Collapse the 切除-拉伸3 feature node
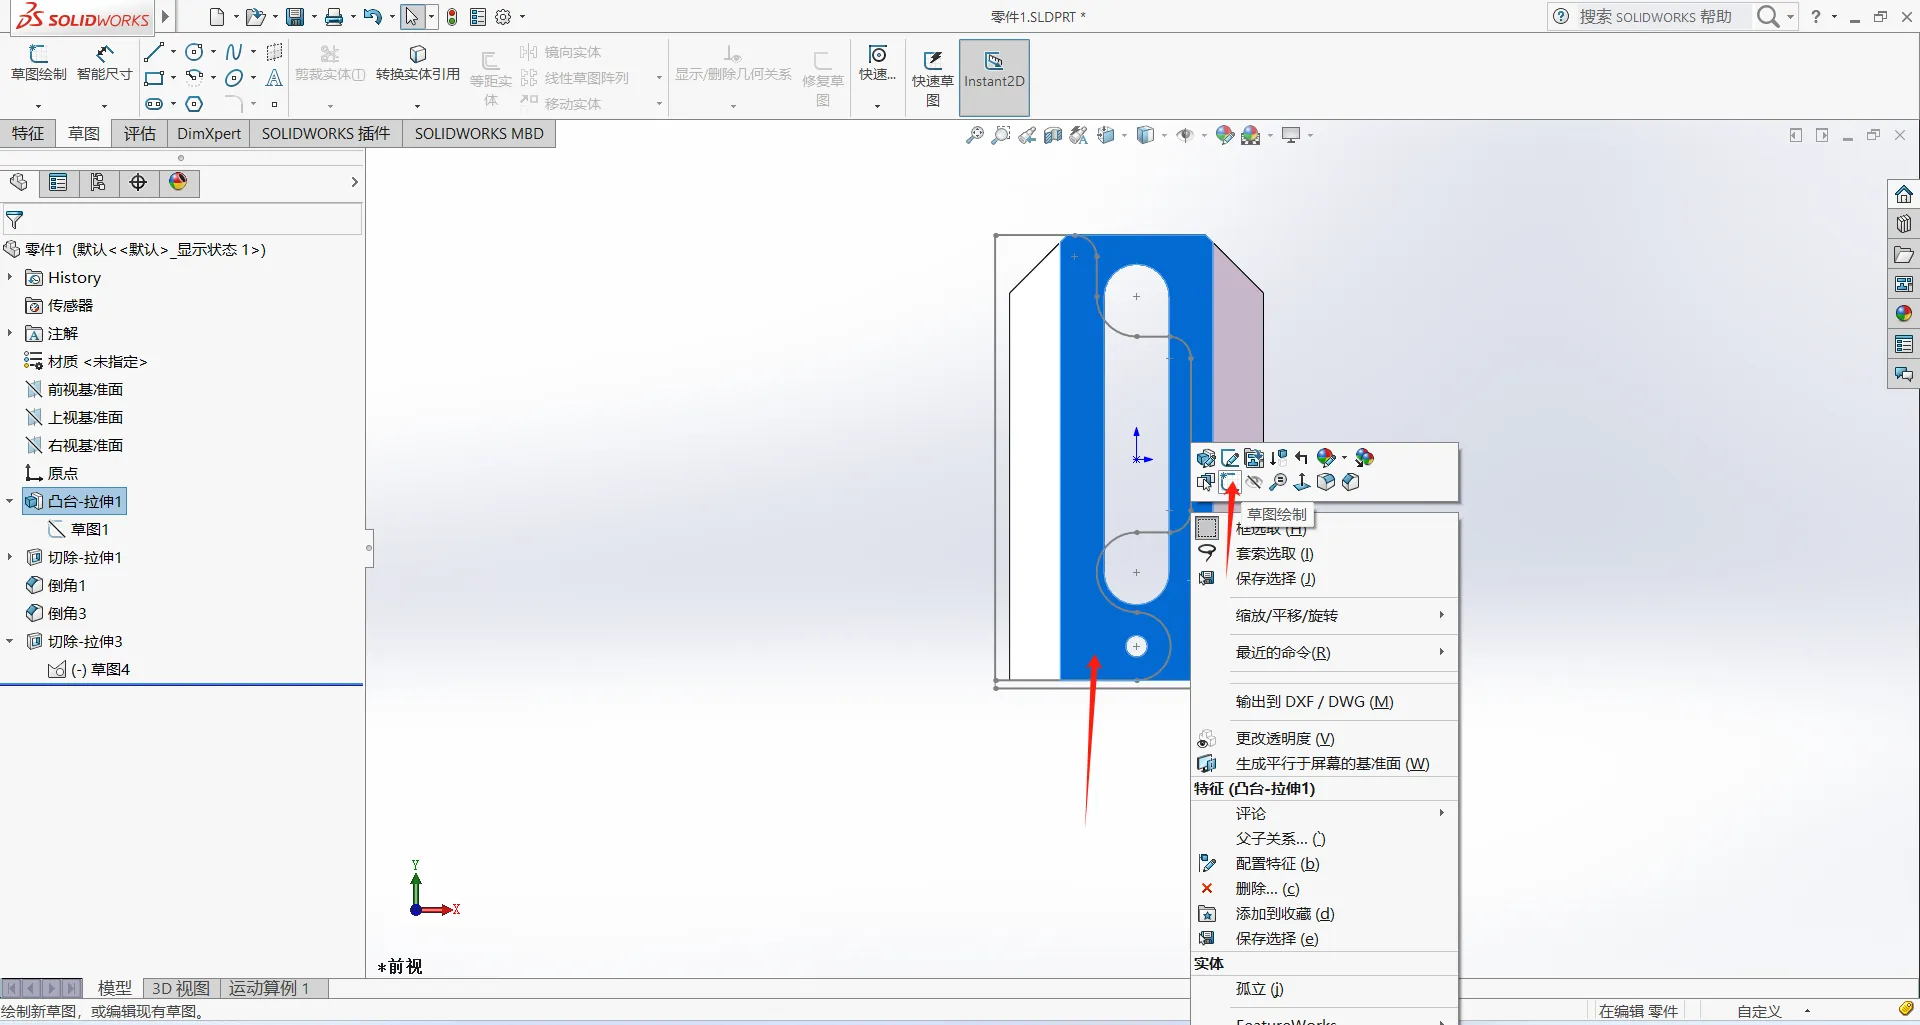The width and height of the screenshot is (1920, 1025). click(10, 641)
